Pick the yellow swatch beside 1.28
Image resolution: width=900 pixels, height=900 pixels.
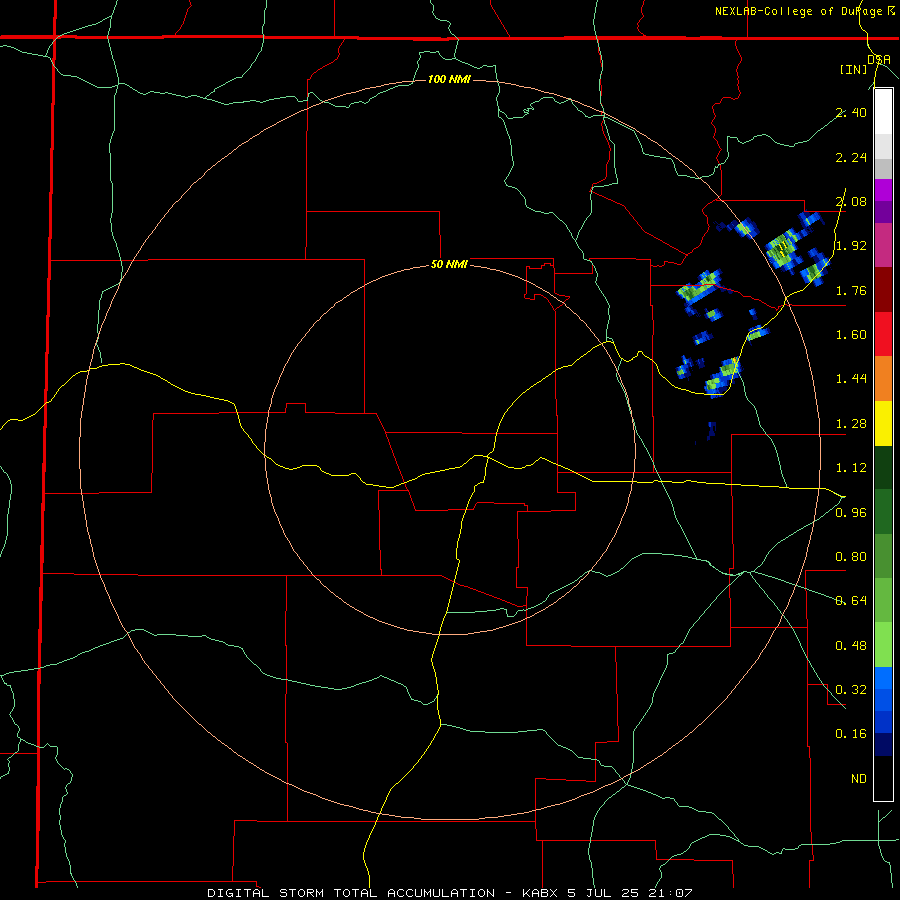pos(883,424)
